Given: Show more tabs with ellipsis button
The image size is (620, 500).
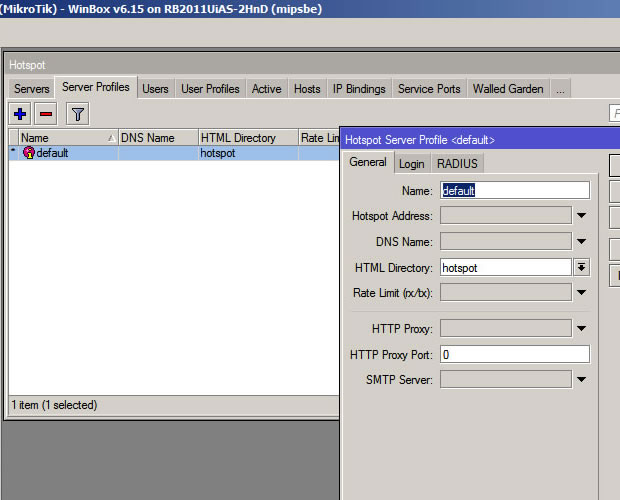Looking at the screenshot, I should 560,89.
